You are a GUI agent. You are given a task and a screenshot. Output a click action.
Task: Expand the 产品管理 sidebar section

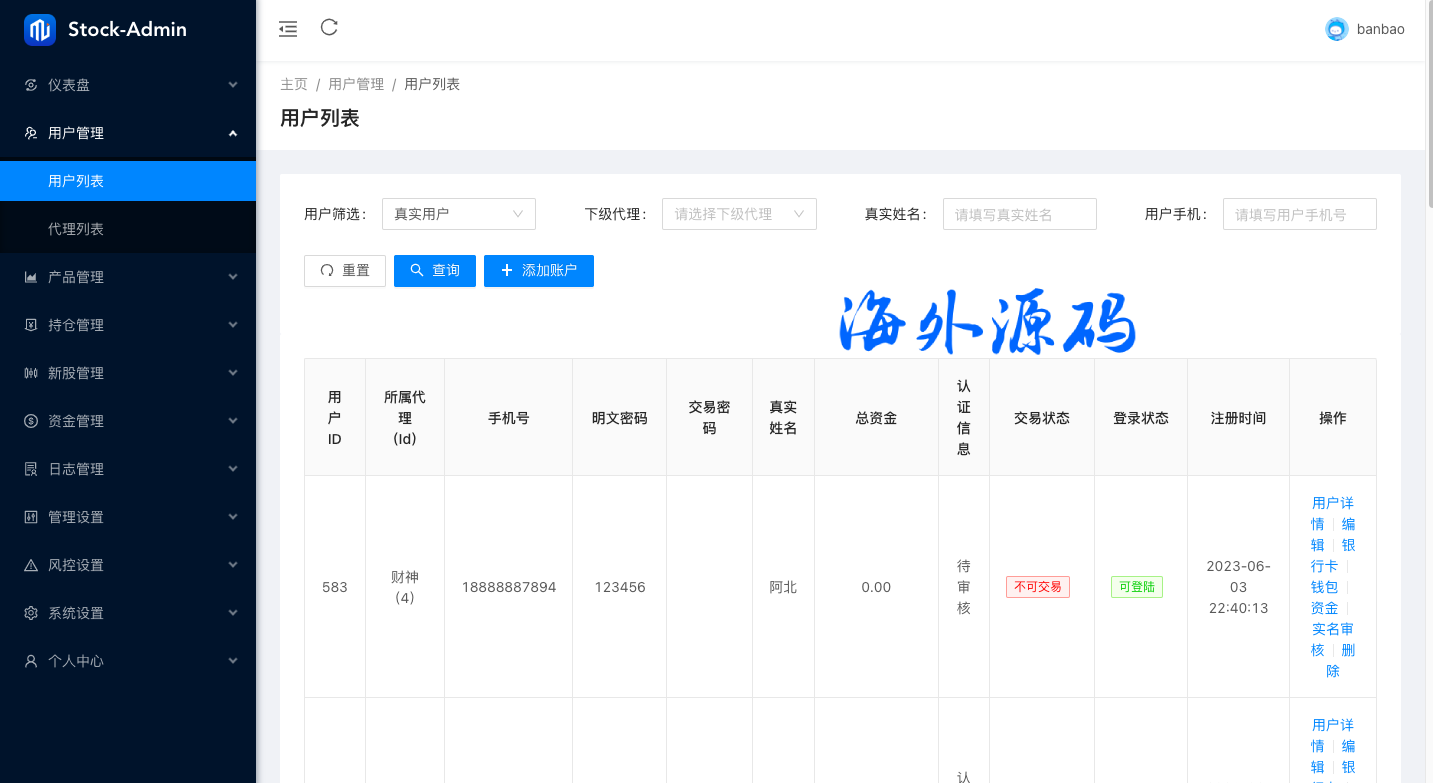tap(128, 277)
